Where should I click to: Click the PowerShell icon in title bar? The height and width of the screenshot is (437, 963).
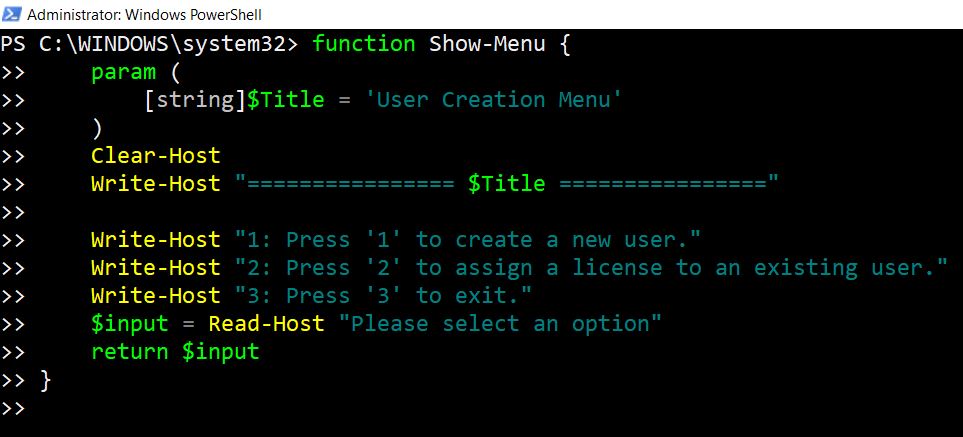(x=12, y=14)
